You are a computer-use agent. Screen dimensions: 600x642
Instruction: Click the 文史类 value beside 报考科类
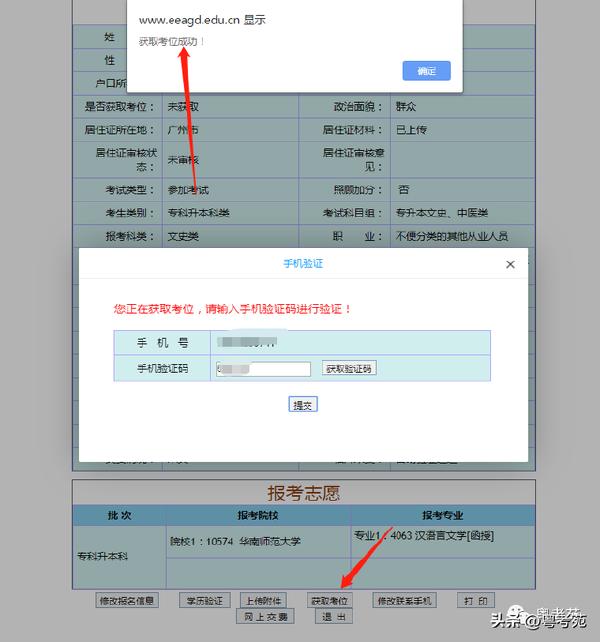coord(183,236)
